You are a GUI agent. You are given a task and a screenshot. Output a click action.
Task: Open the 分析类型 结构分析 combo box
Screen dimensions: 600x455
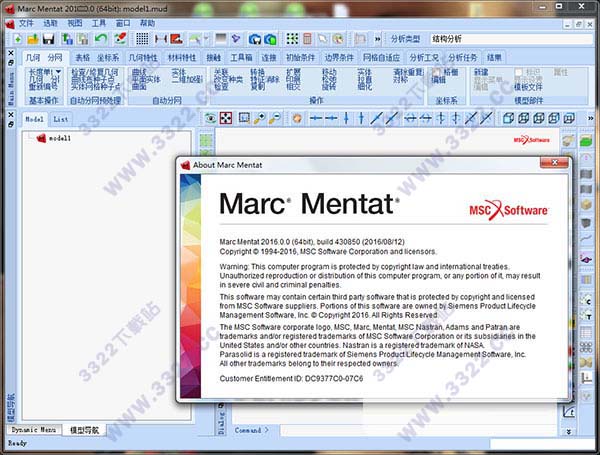[511, 39]
